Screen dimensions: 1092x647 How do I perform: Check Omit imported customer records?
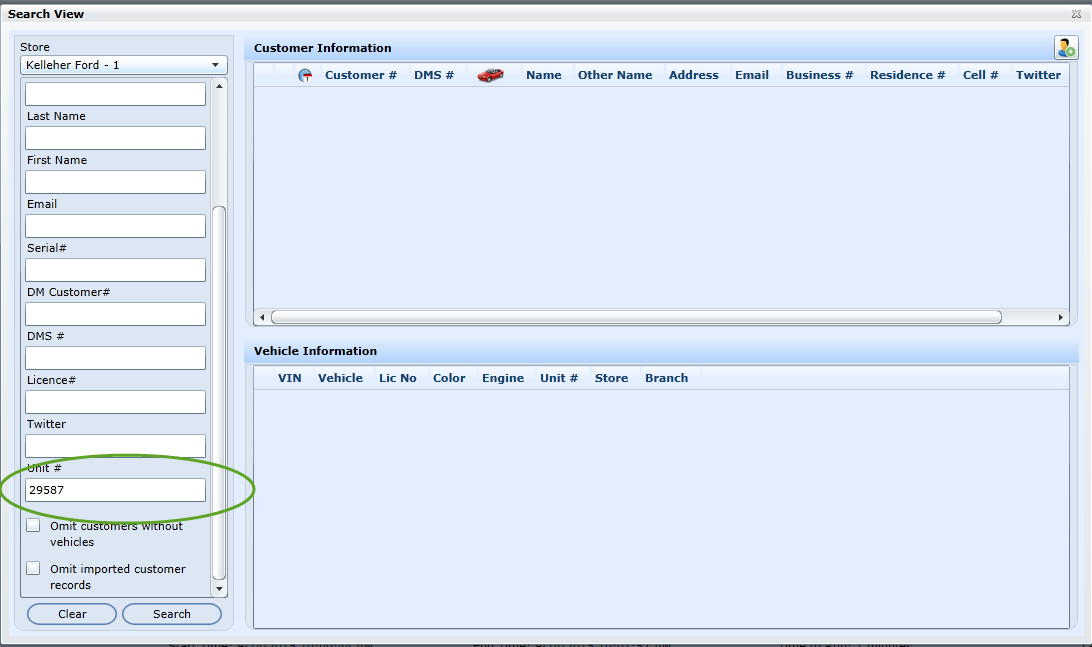34,569
